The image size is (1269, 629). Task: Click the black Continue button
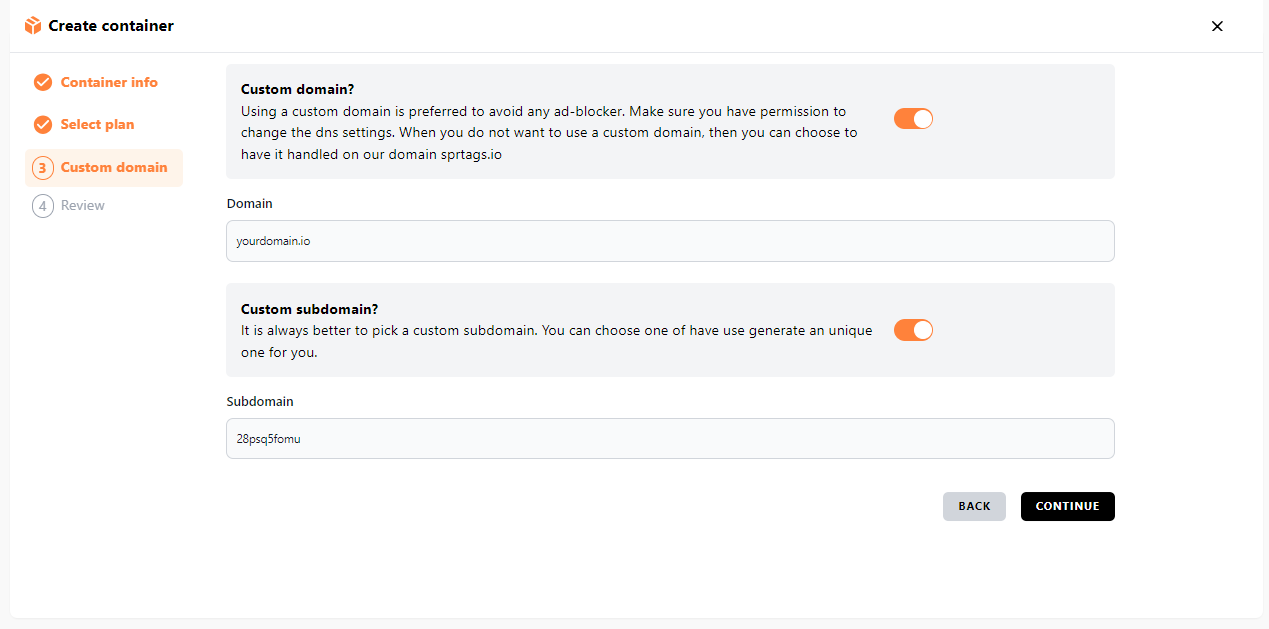(x=1067, y=506)
